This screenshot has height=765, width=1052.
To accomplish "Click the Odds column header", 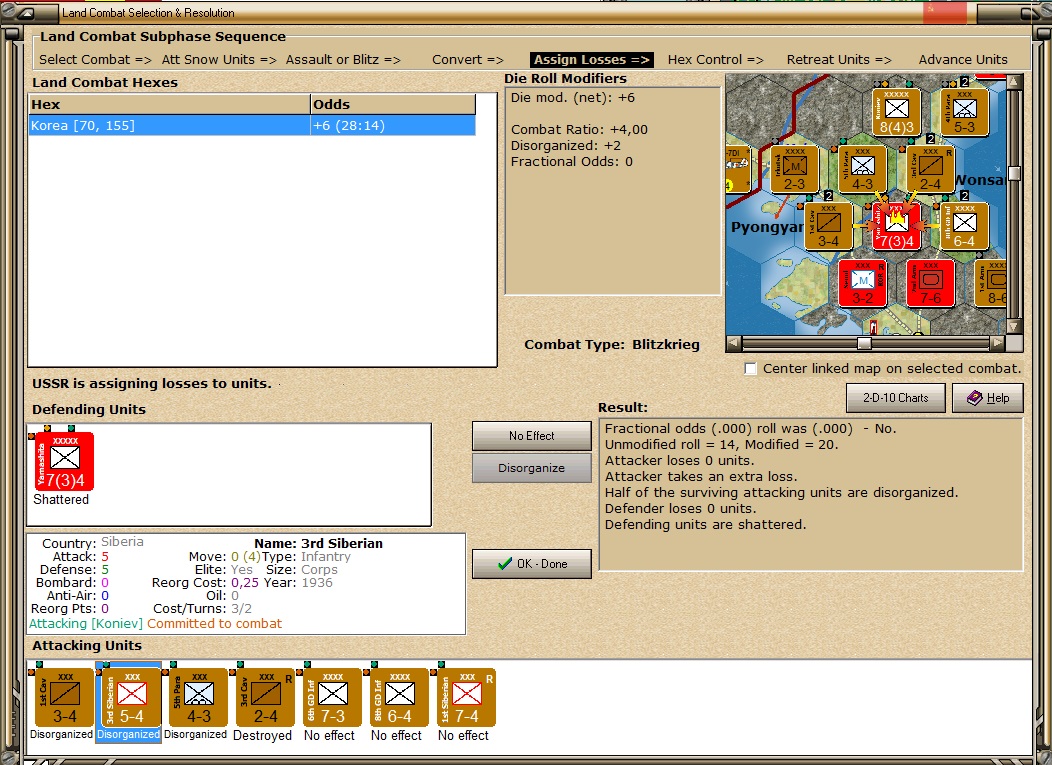I will click(x=393, y=104).
